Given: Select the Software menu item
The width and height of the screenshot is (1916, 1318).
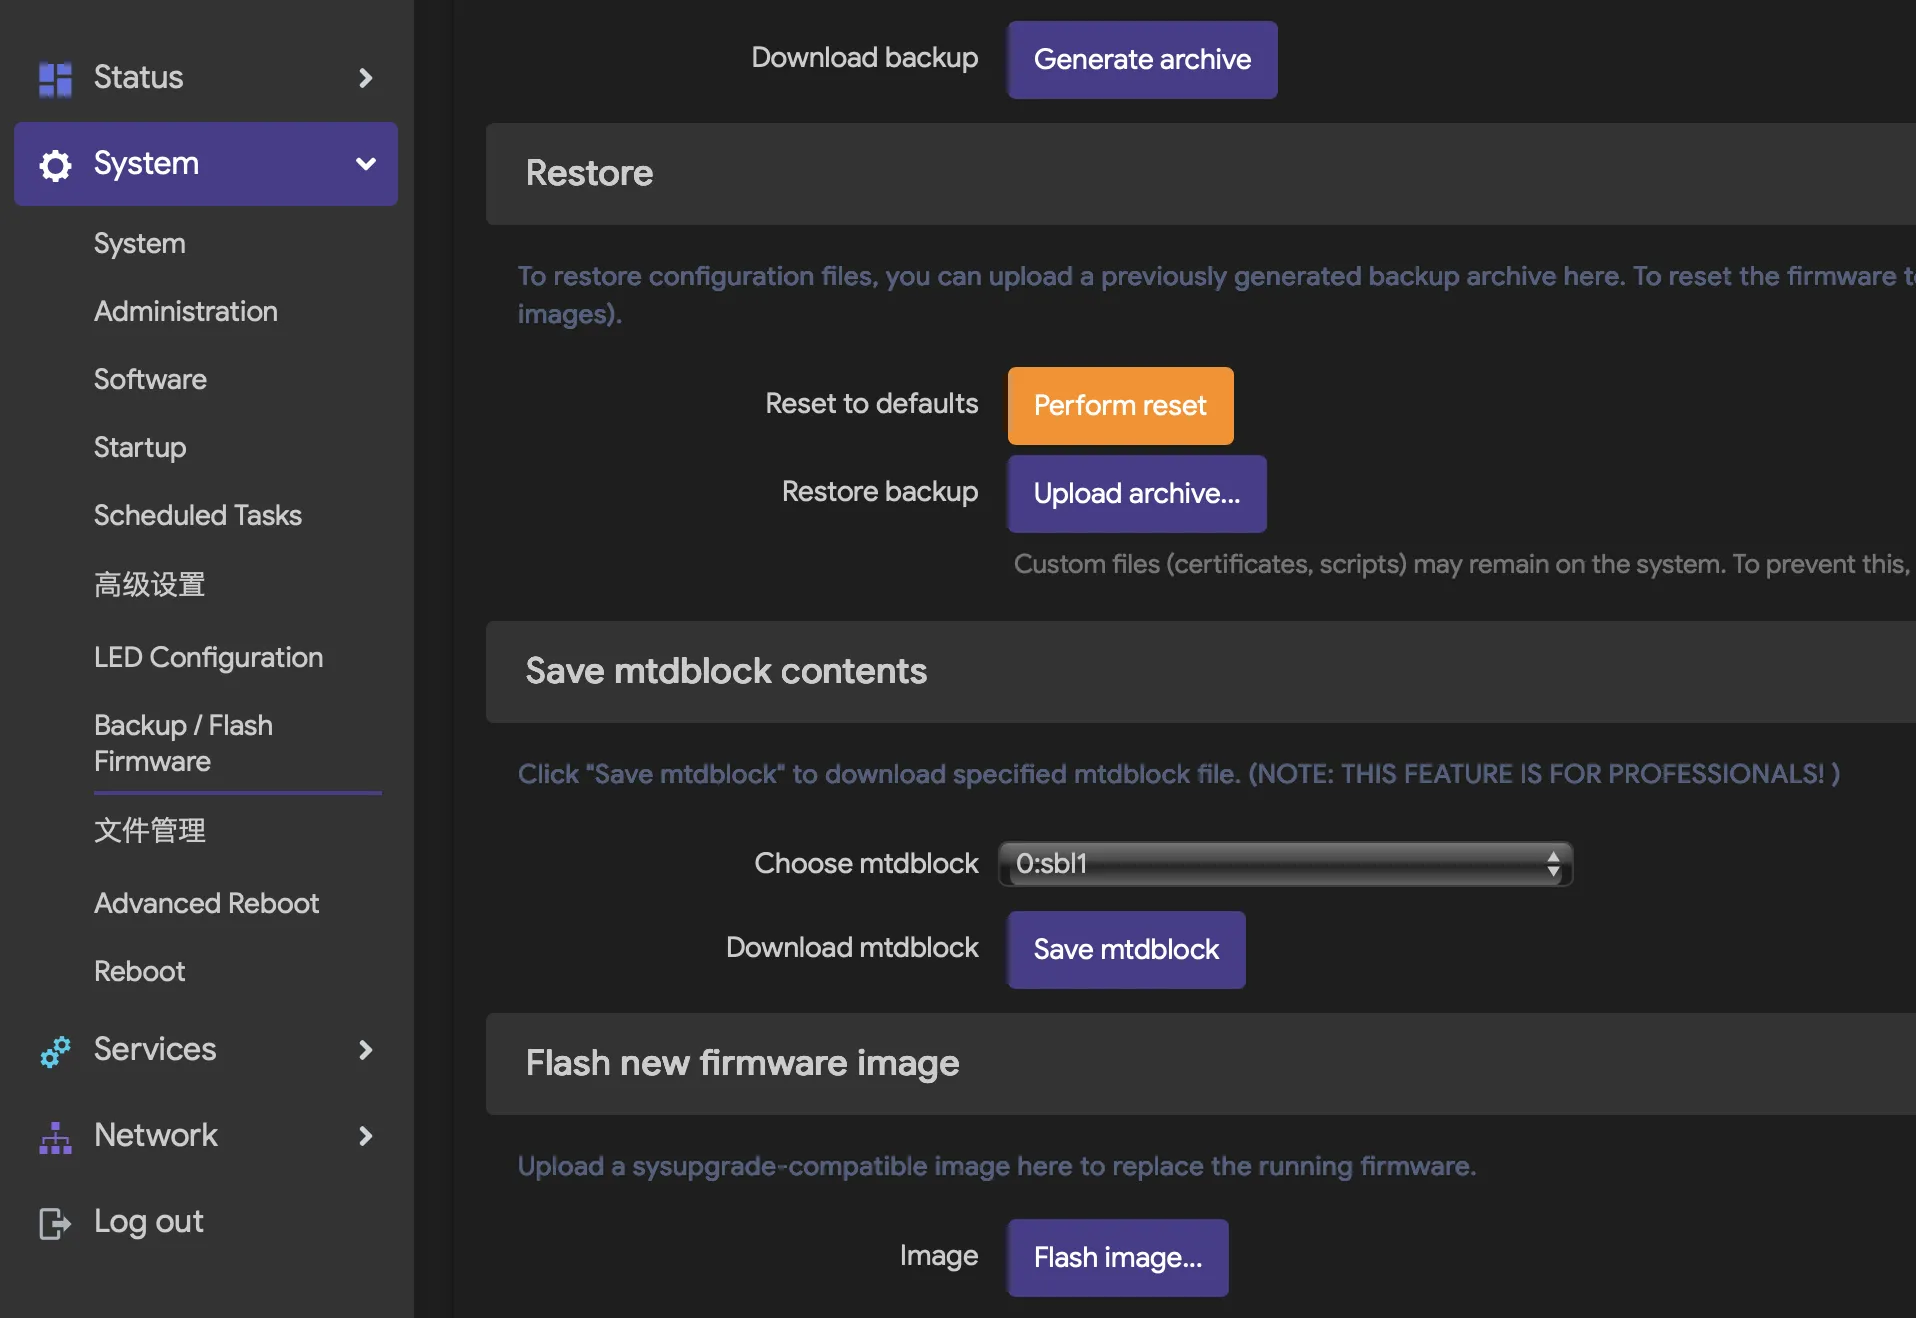Looking at the screenshot, I should pyautogui.click(x=150, y=379).
